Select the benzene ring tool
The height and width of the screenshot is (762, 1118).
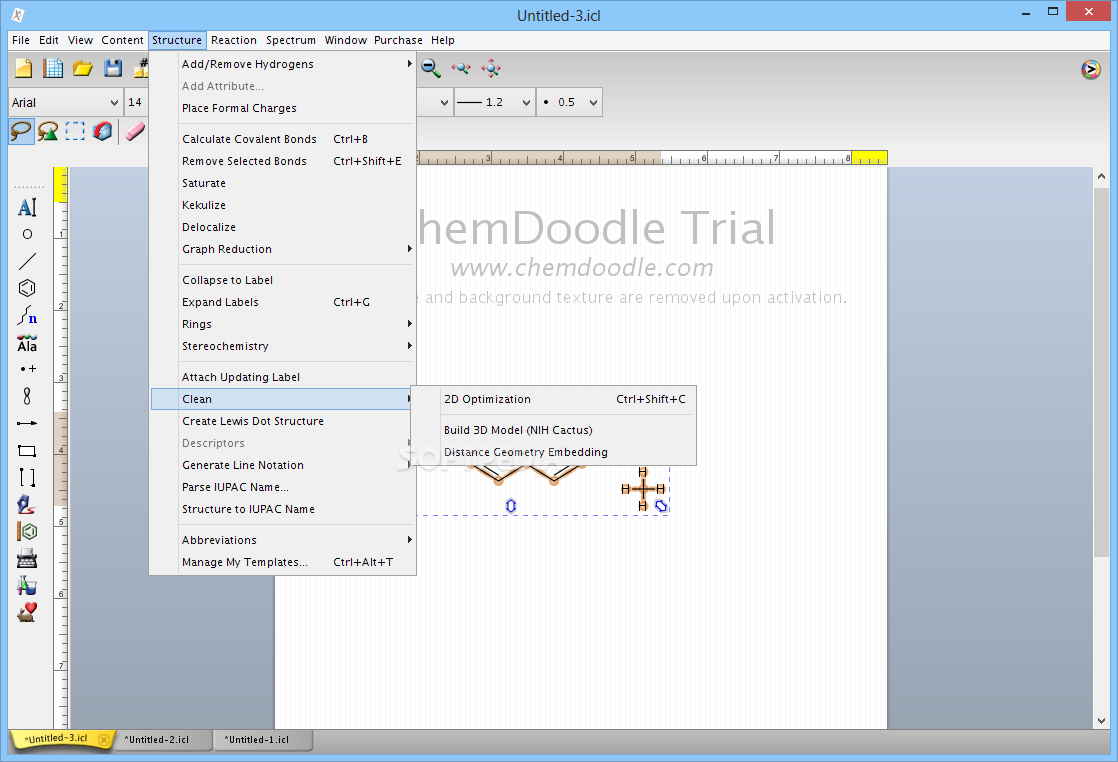click(27, 288)
